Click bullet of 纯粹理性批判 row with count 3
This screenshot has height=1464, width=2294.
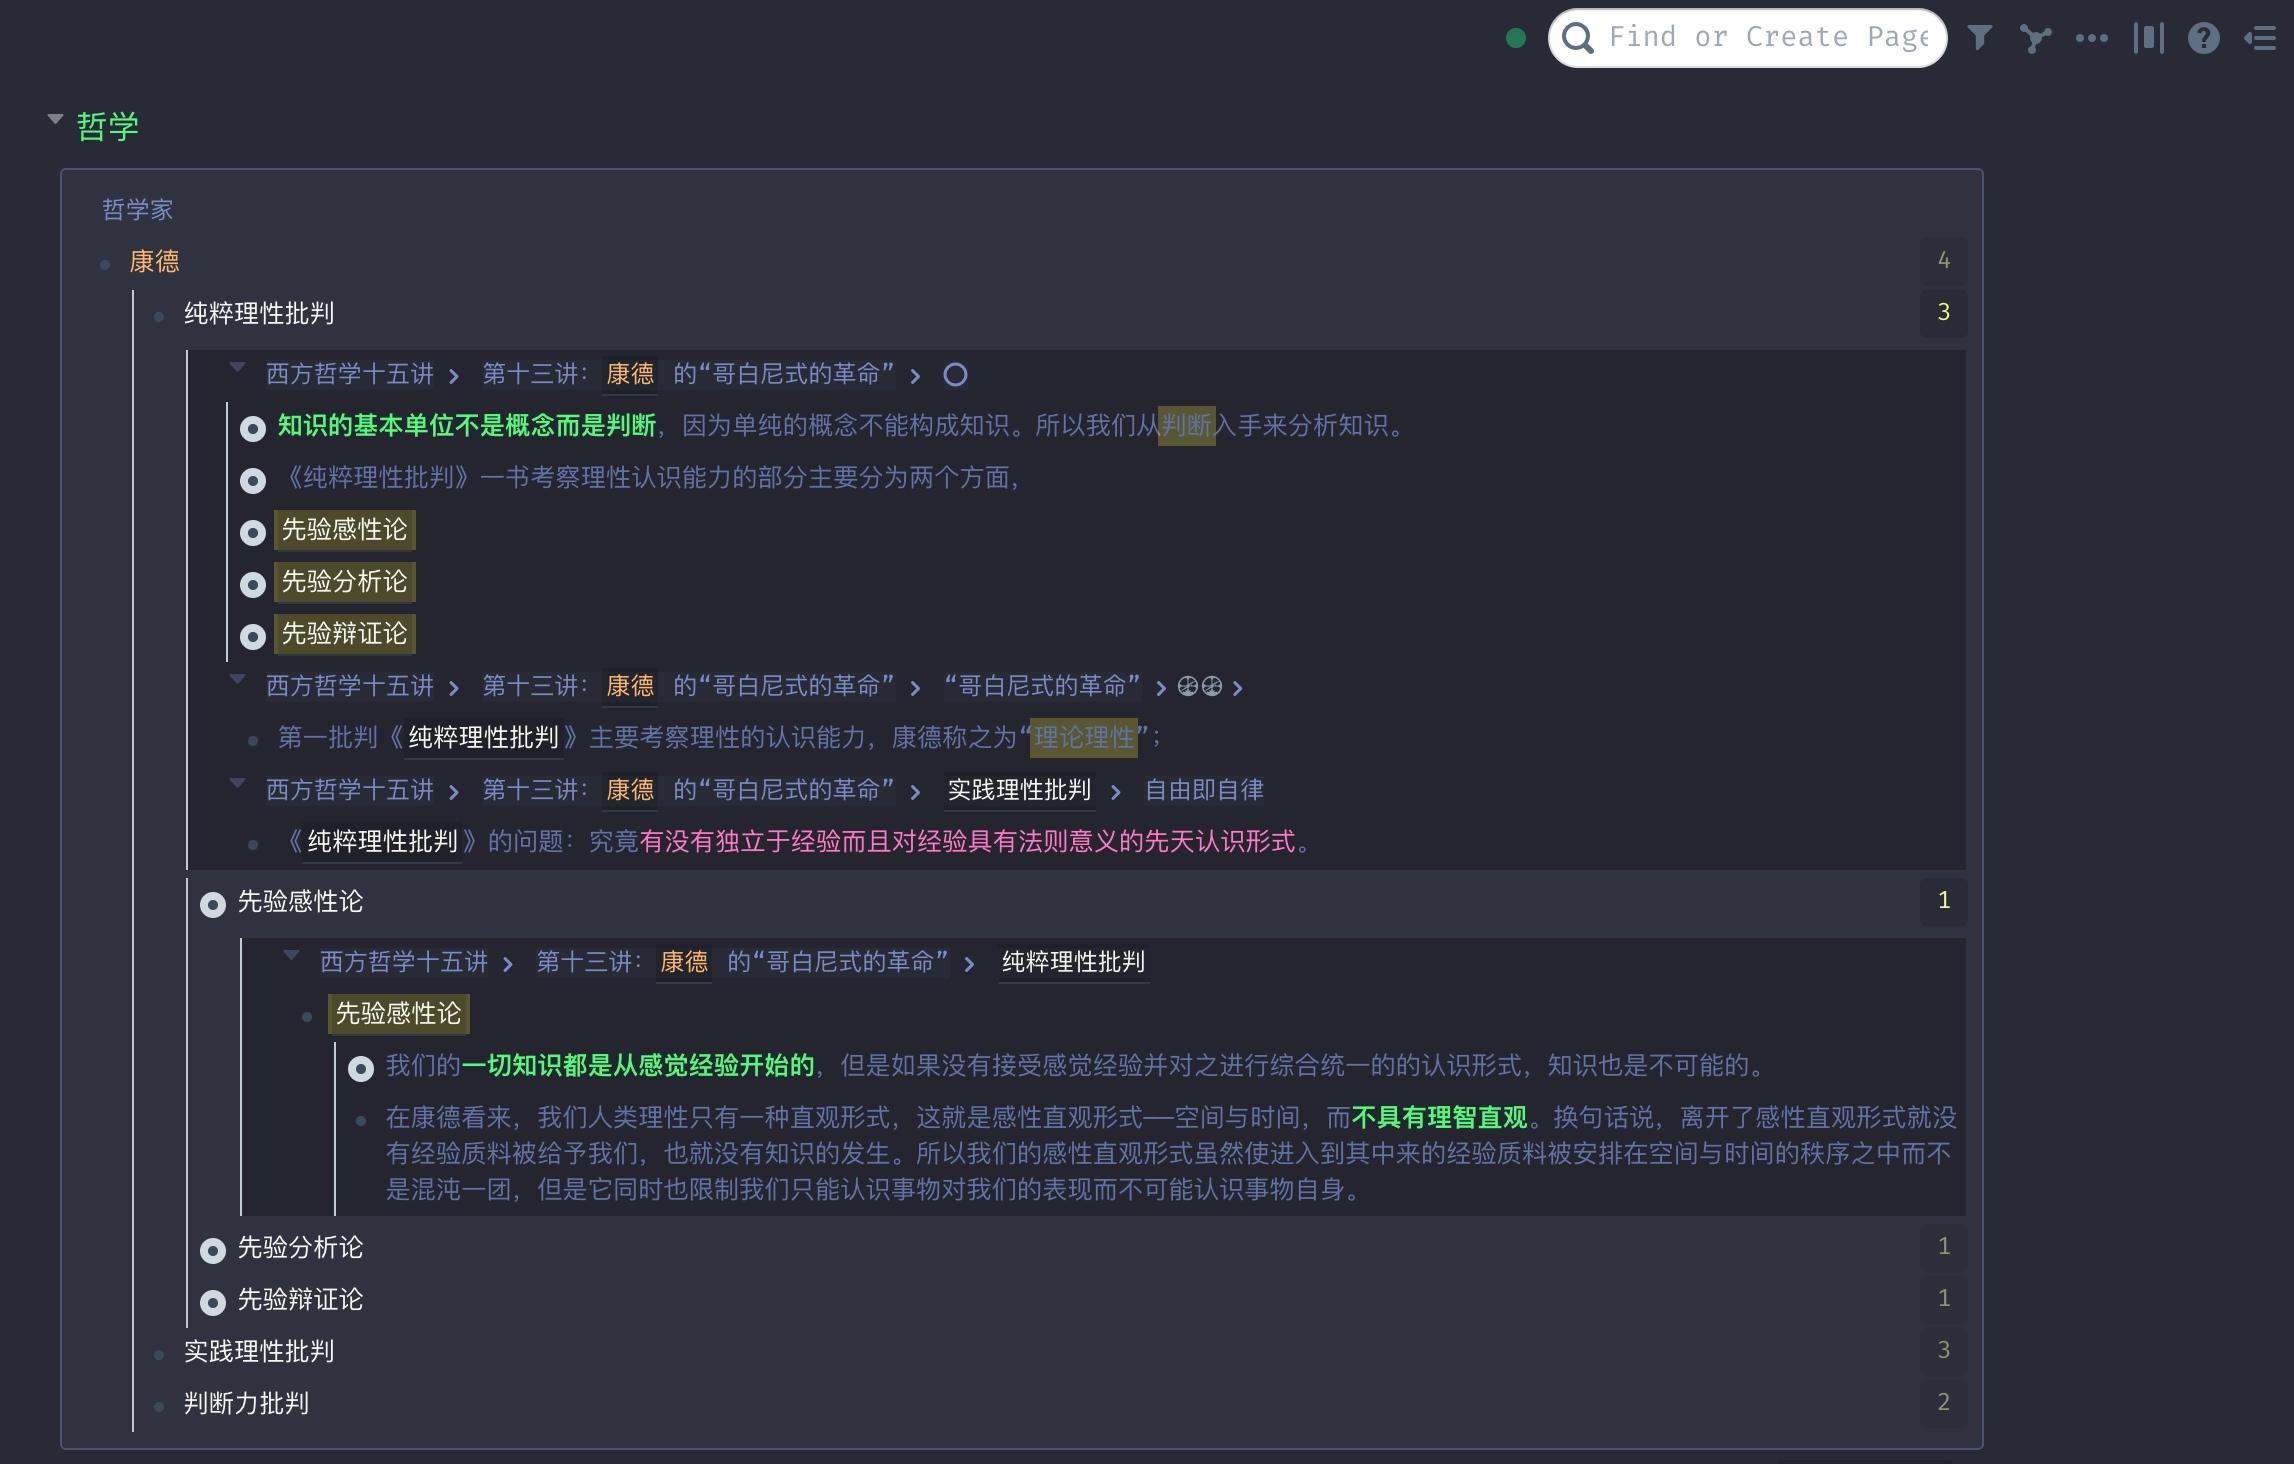[x=159, y=316]
